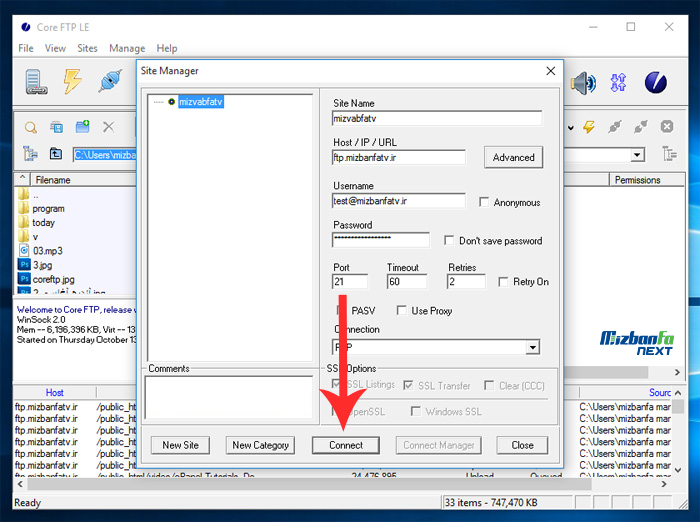Screen dimensions: 700x522
Task: Click the reconnect plug icon in the toolbar
Action: [110, 81]
